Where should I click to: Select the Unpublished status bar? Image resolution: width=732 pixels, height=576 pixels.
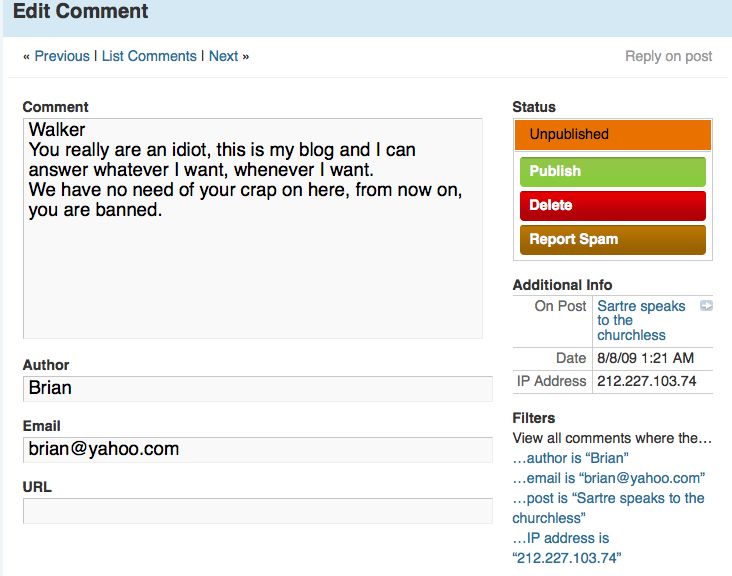tap(612, 135)
